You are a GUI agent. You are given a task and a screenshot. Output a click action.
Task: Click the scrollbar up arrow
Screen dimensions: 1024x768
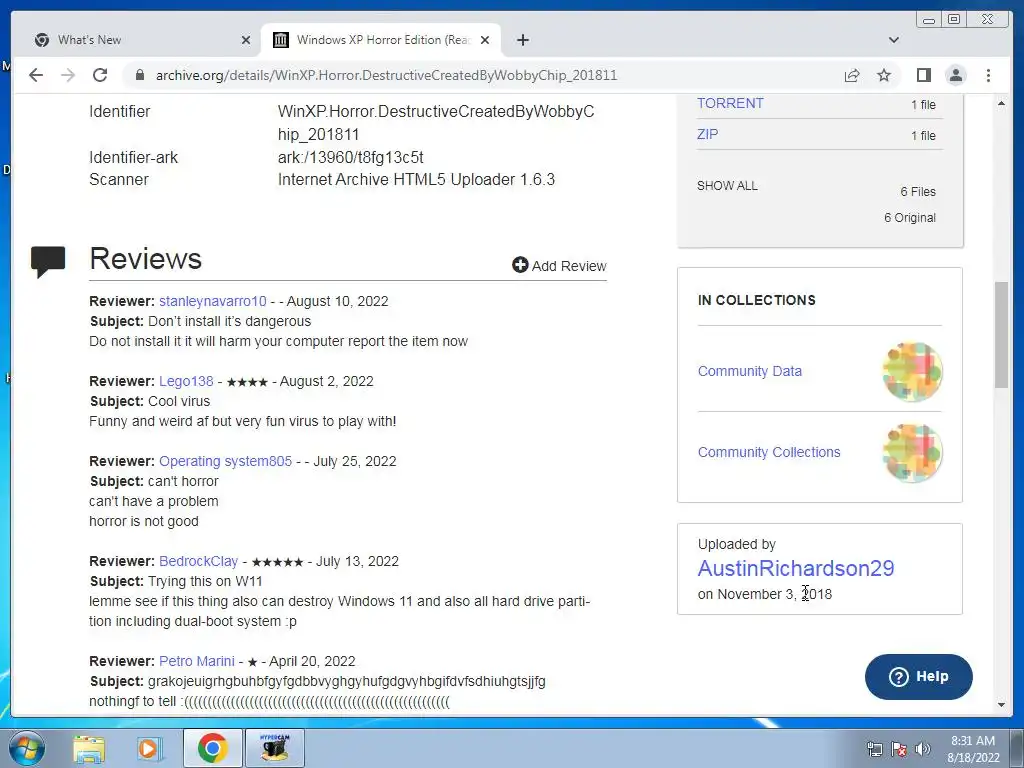click(1001, 104)
